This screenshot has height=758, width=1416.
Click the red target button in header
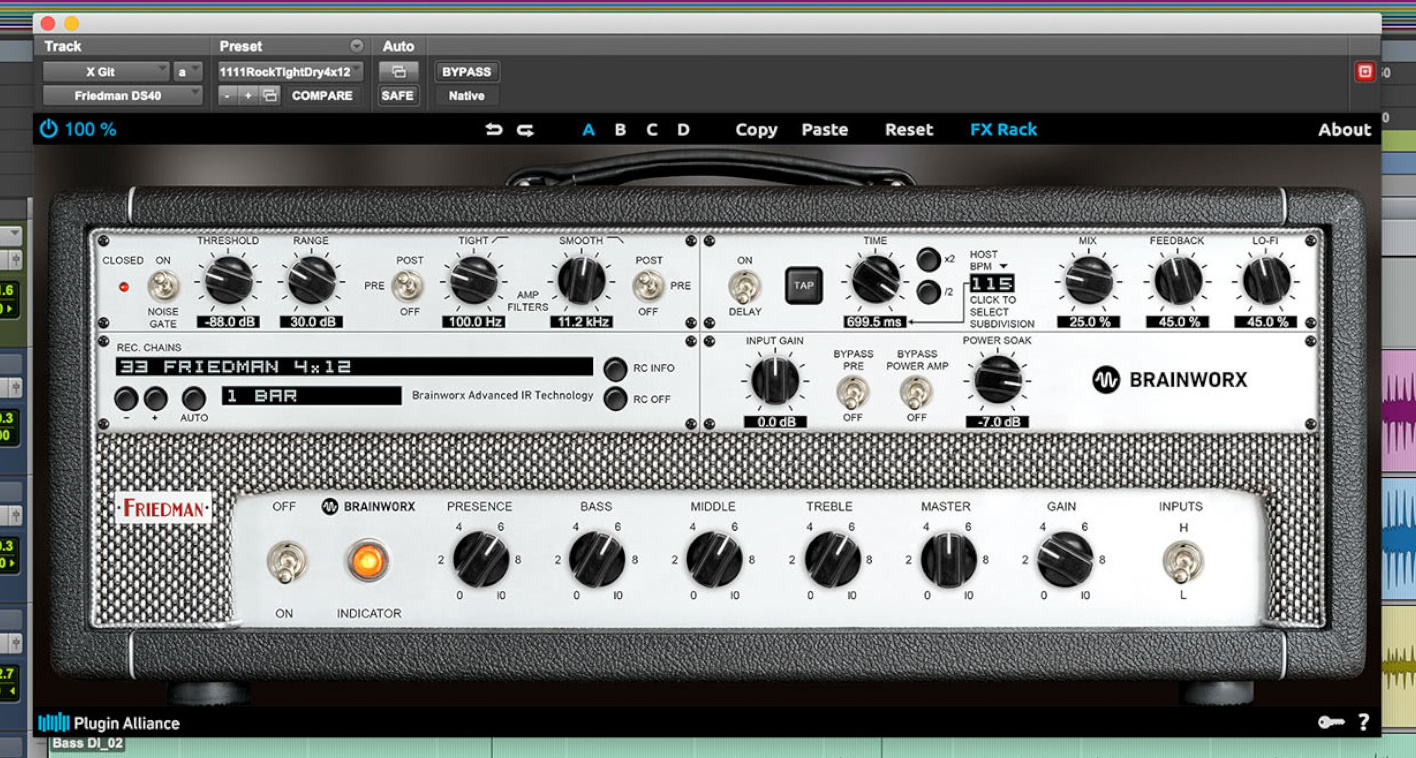tap(1365, 72)
